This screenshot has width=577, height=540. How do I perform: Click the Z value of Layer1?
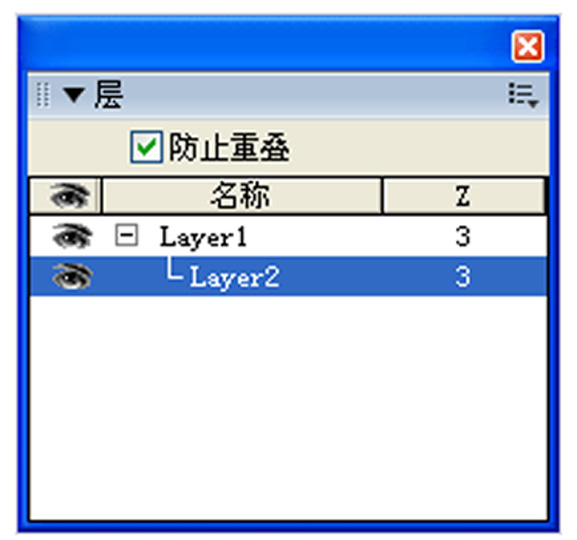tap(463, 236)
